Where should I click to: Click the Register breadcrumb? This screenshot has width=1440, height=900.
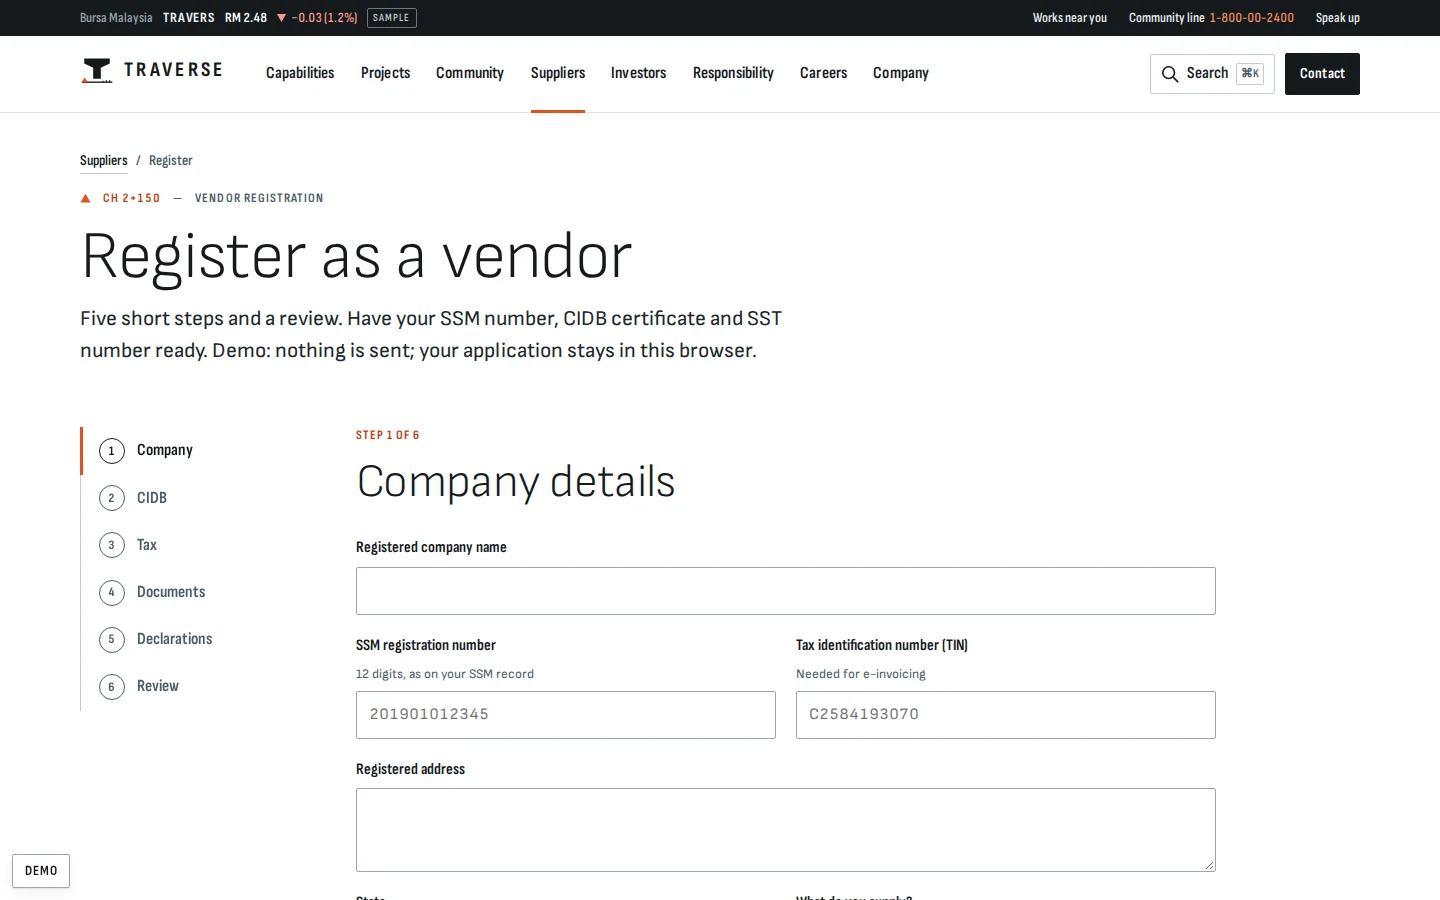pyautogui.click(x=171, y=160)
